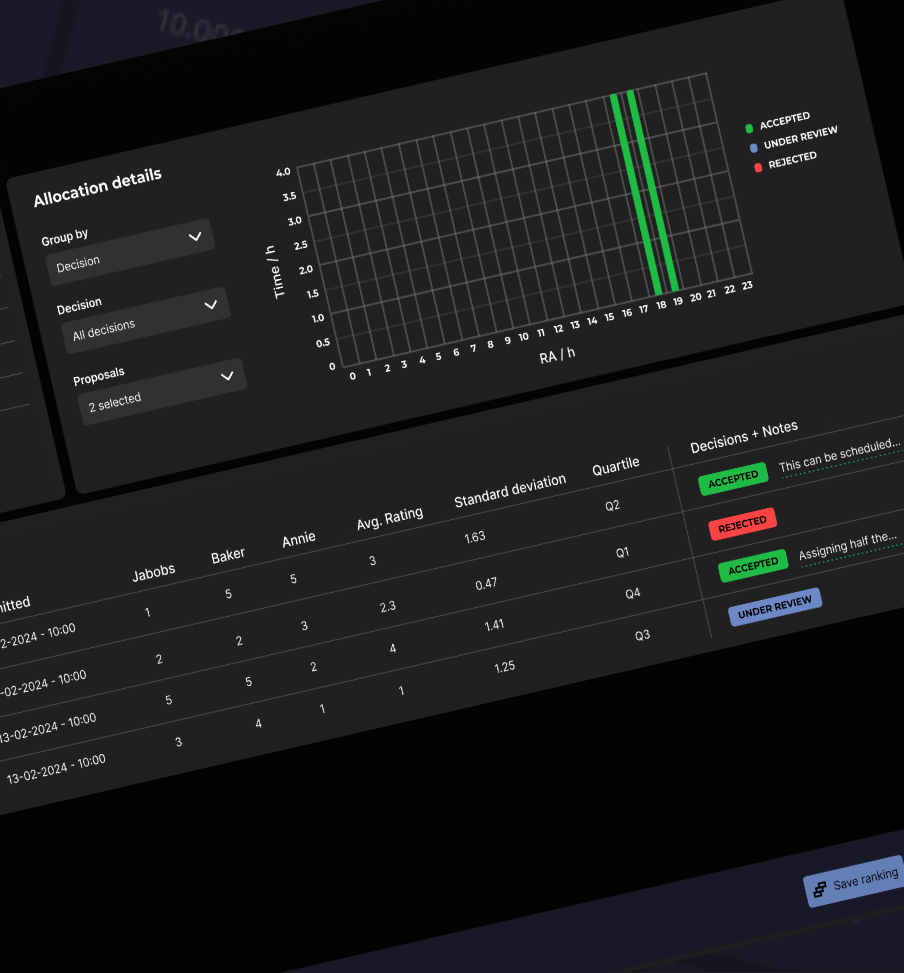Click the icon on the Save ranking button
The height and width of the screenshot is (973, 904).
[x=819, y=889]
